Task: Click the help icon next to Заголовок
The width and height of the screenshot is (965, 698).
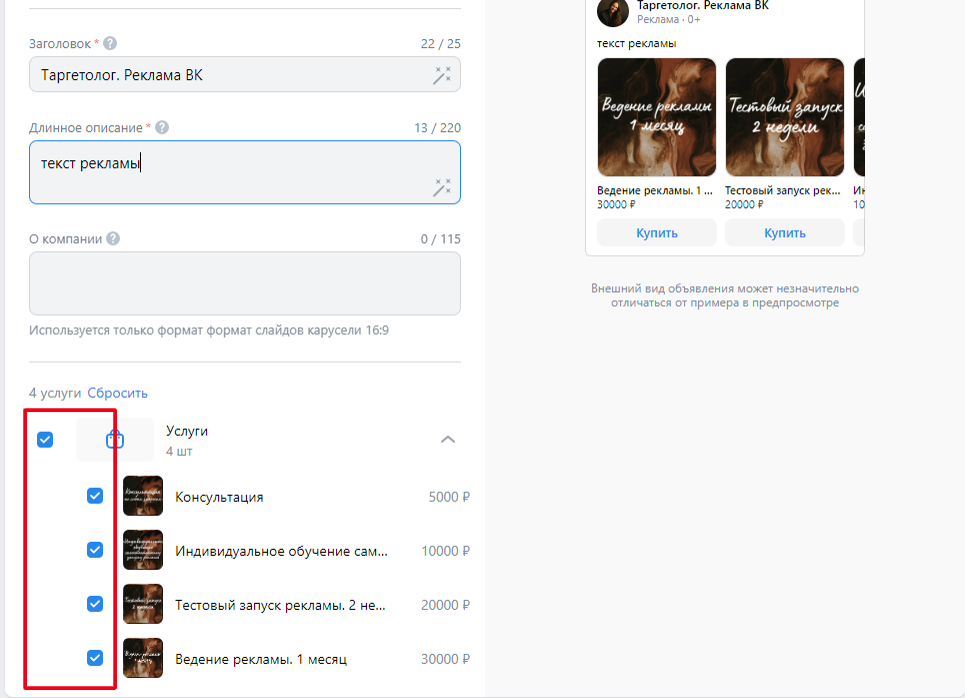Action: [110, 44]
